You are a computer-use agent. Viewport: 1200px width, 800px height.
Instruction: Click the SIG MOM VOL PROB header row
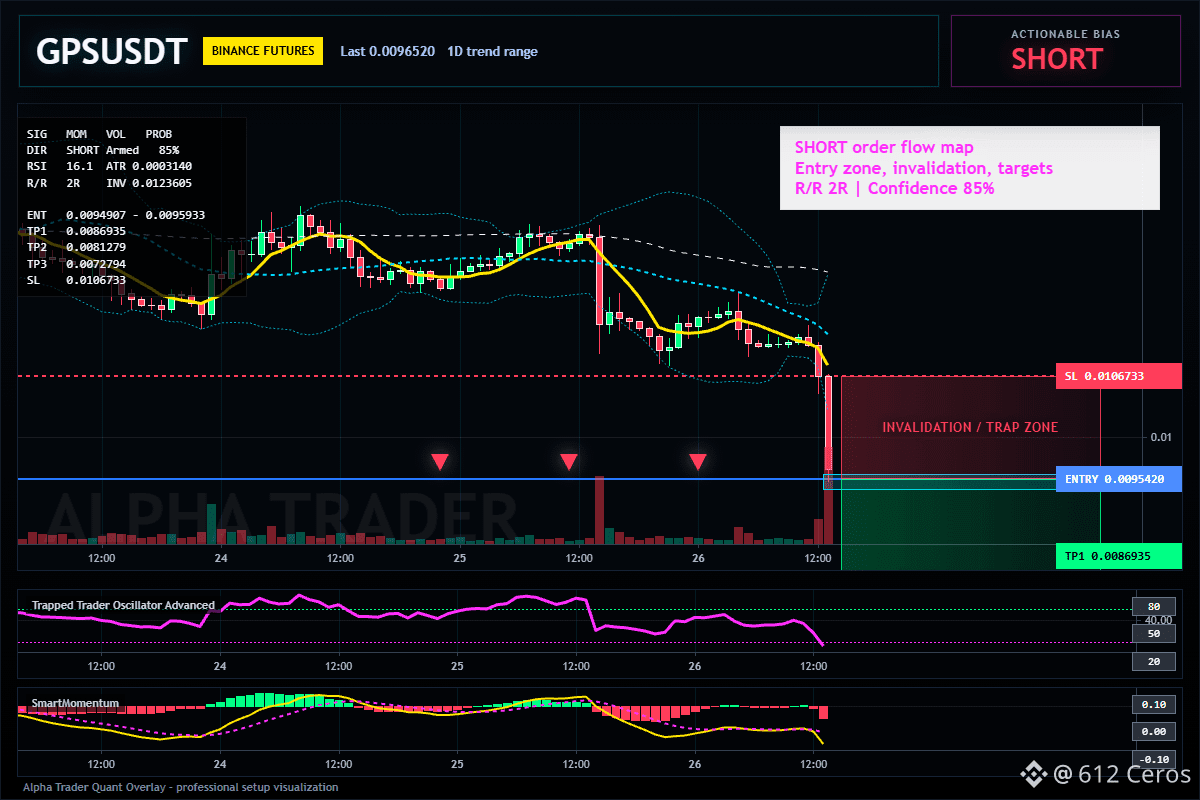point(99,134)
